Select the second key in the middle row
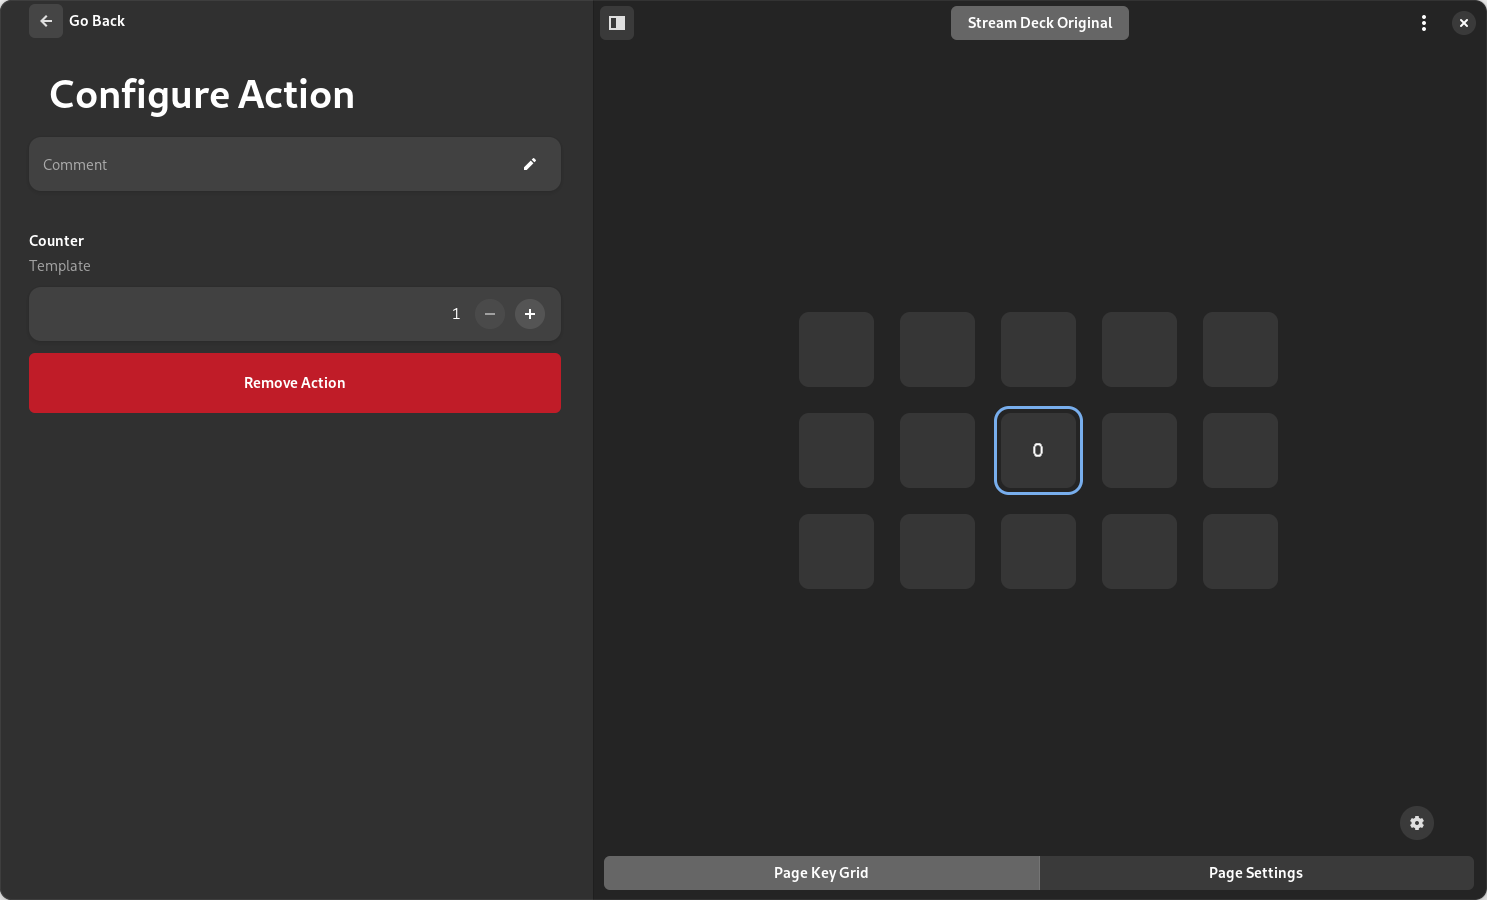The image size is (1487, 900). tap(937, 450)
